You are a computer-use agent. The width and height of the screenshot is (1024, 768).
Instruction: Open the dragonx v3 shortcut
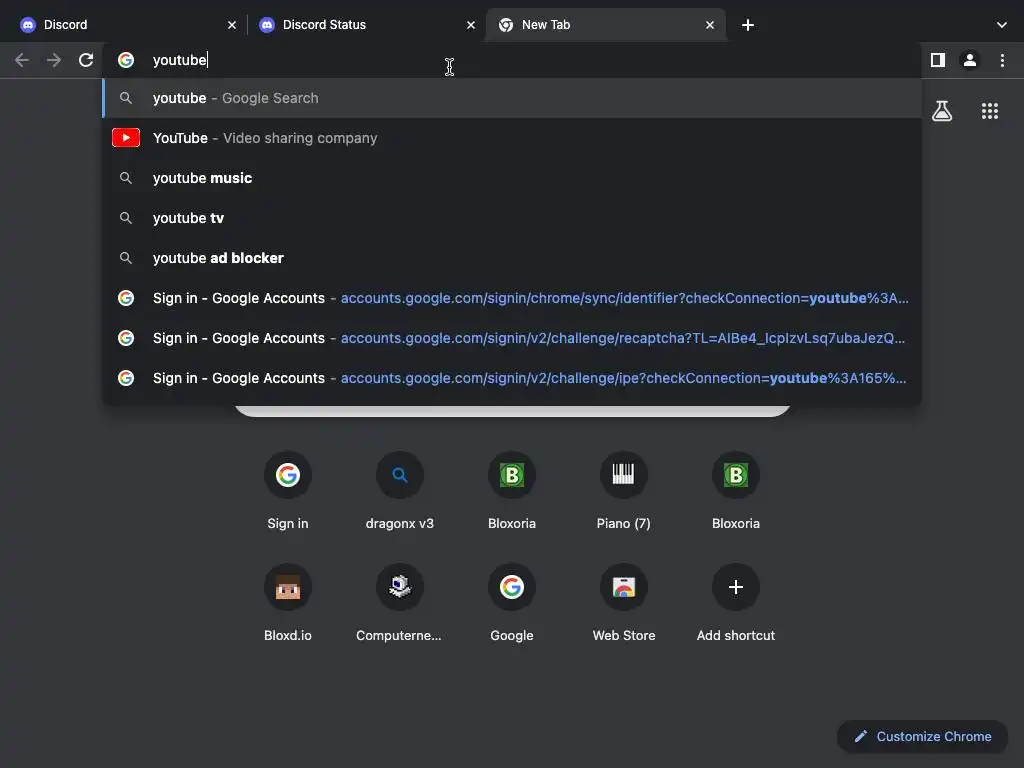tap(400, 490)
